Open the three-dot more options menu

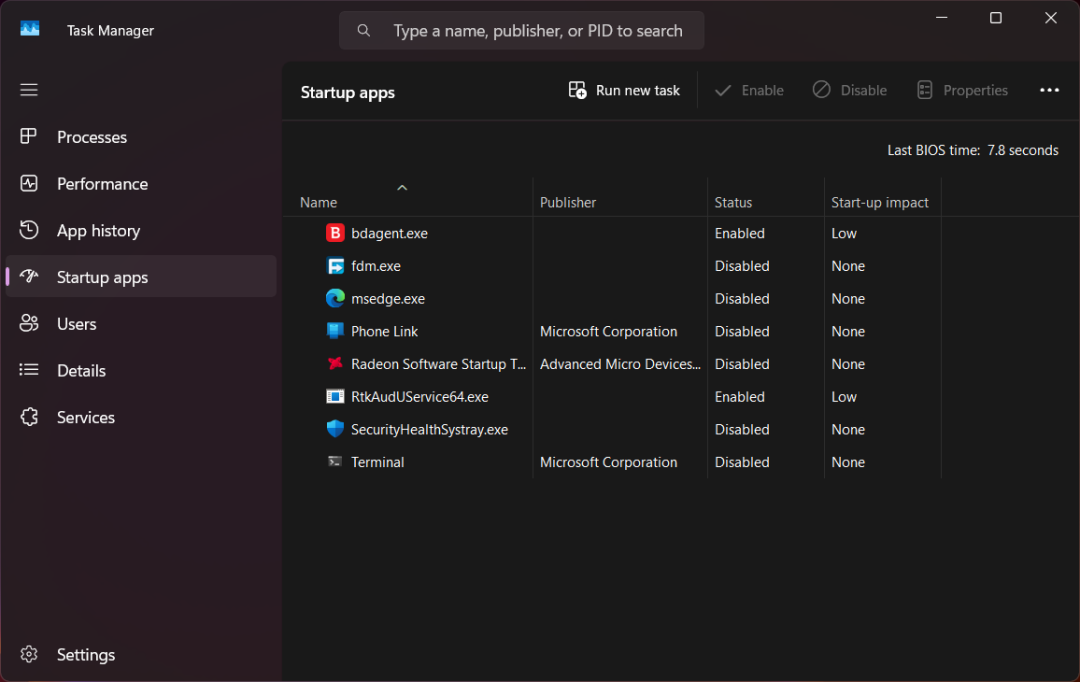tap(1049, 90)
